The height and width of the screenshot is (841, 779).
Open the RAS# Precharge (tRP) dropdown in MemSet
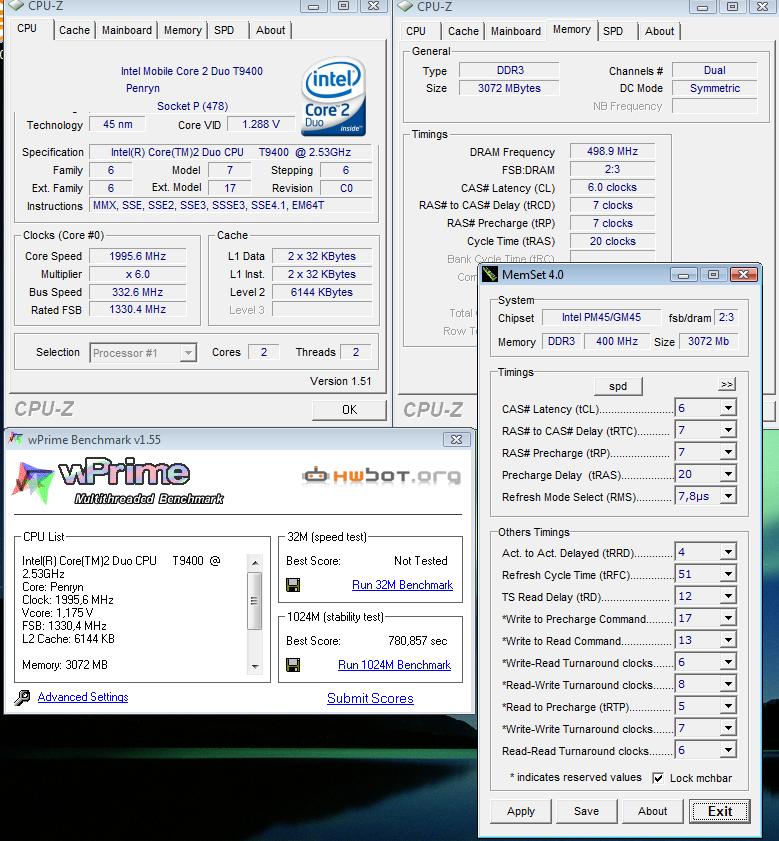click(x=728, y=452)
